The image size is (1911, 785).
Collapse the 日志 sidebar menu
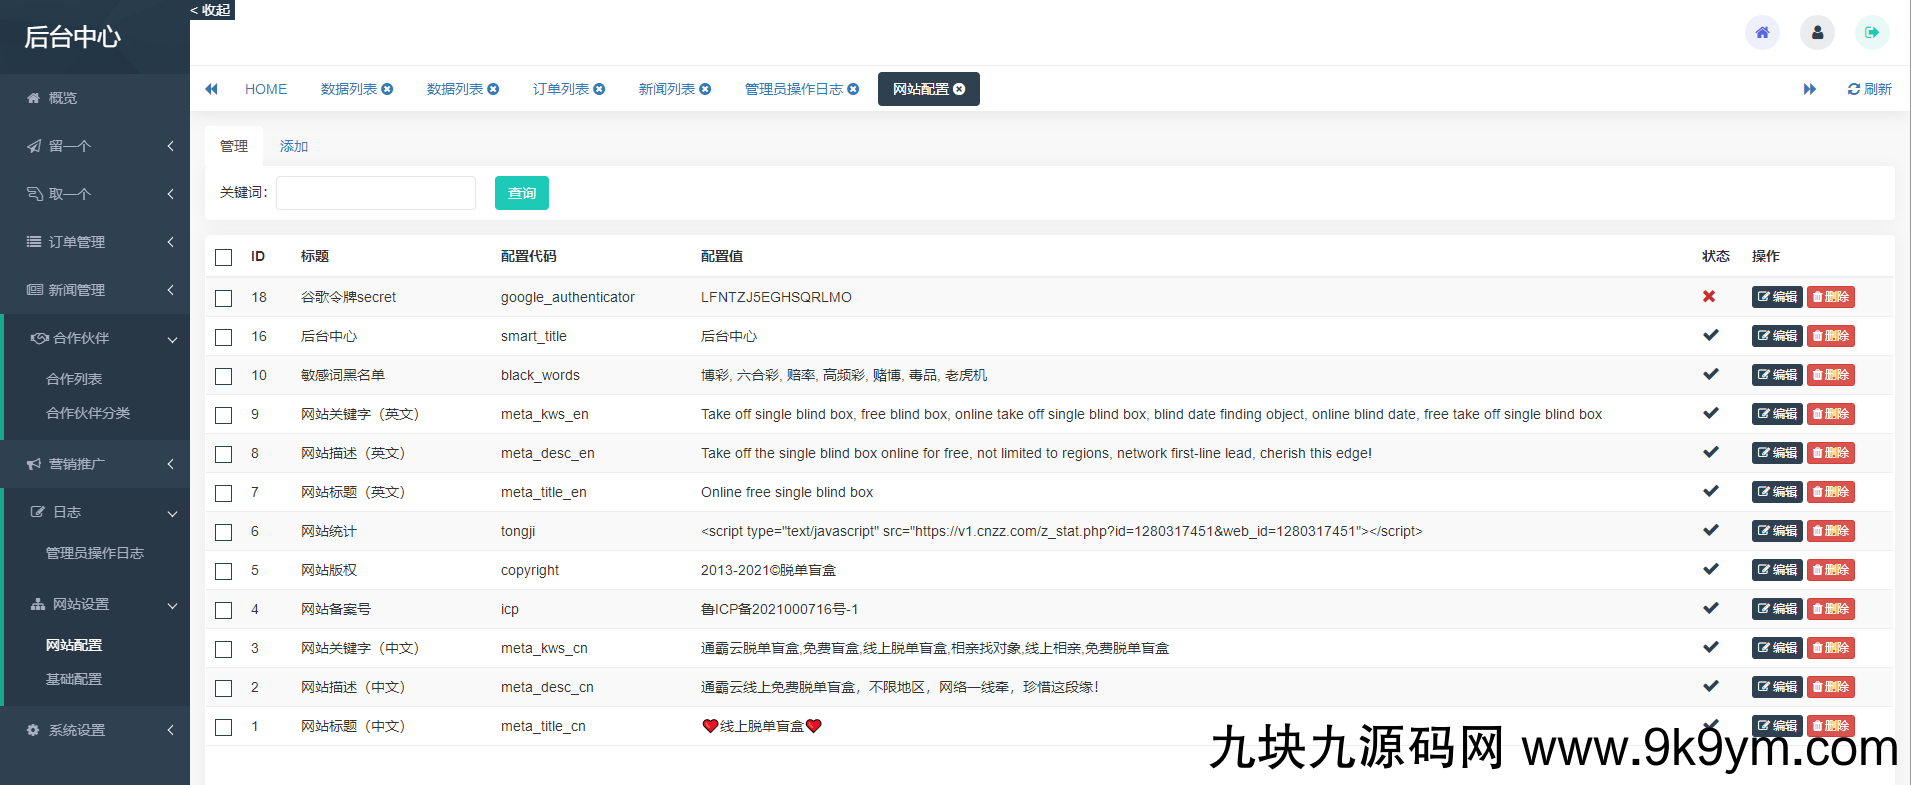(95, 512)
